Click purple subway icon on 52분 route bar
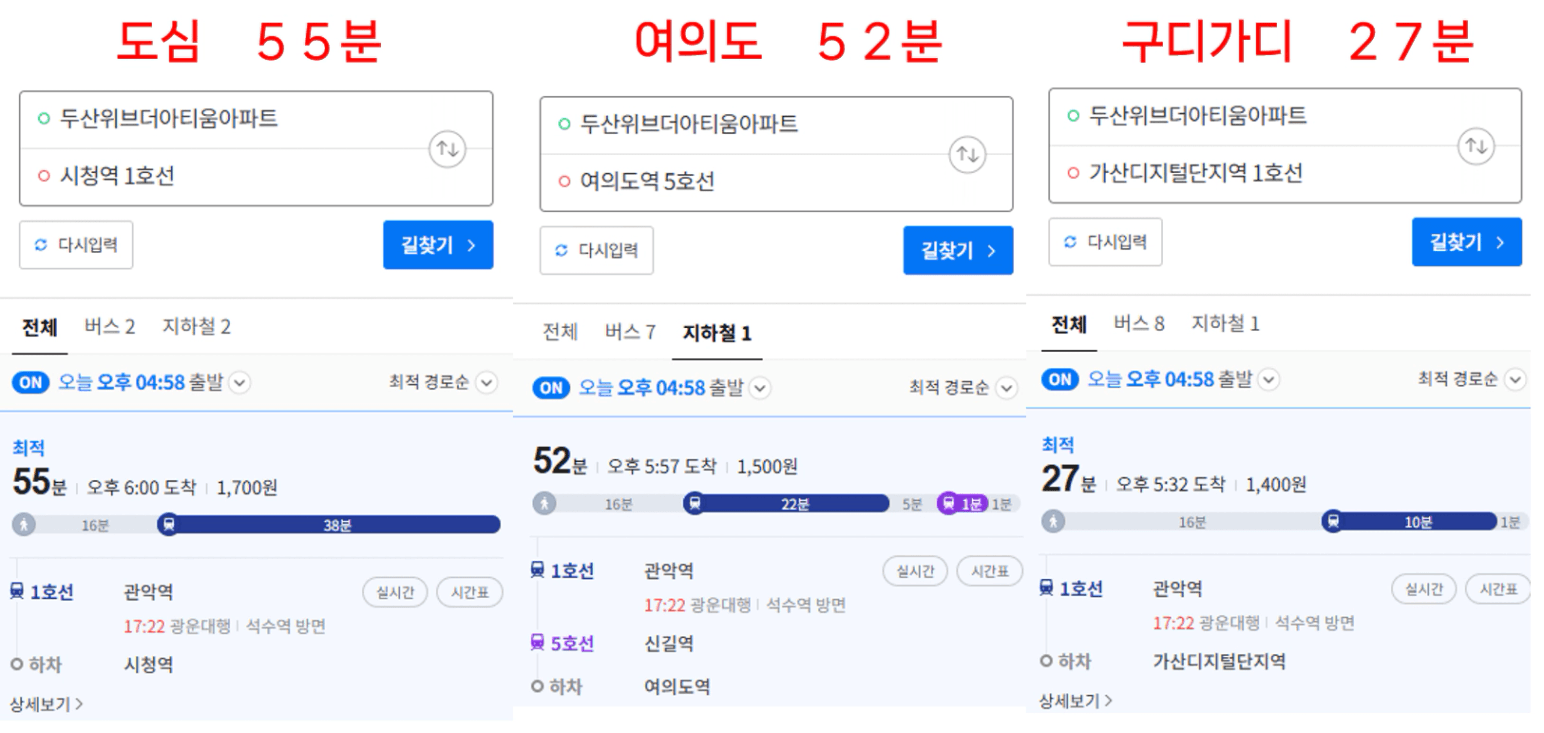Viewport: 1544px width, 733px height. point(948,504)
